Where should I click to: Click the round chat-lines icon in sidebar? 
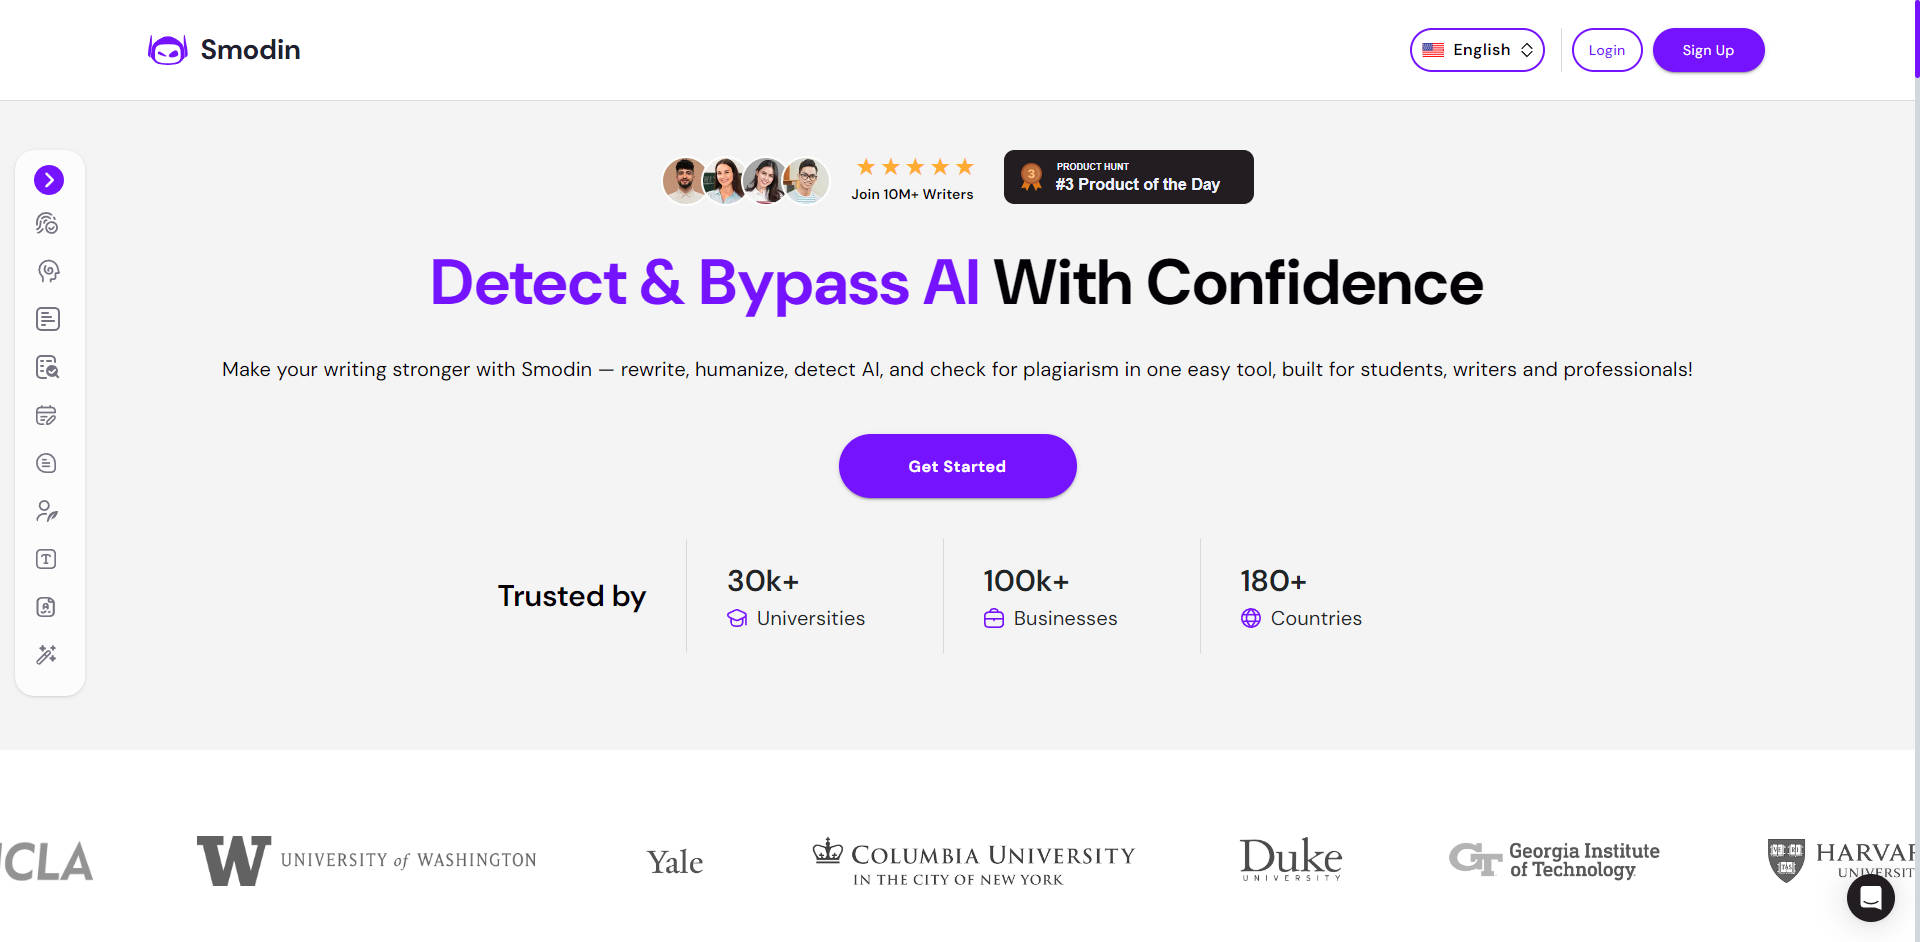47,463
